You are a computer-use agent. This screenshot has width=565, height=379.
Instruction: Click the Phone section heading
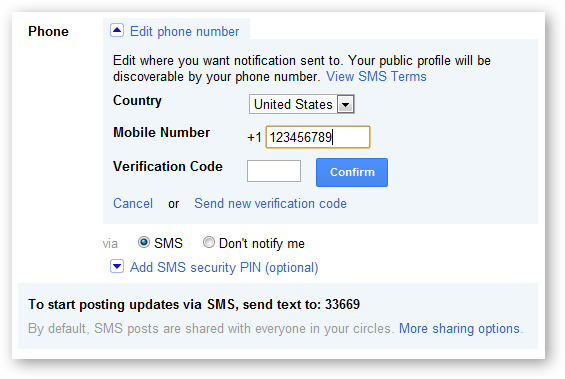pos(48,32)
